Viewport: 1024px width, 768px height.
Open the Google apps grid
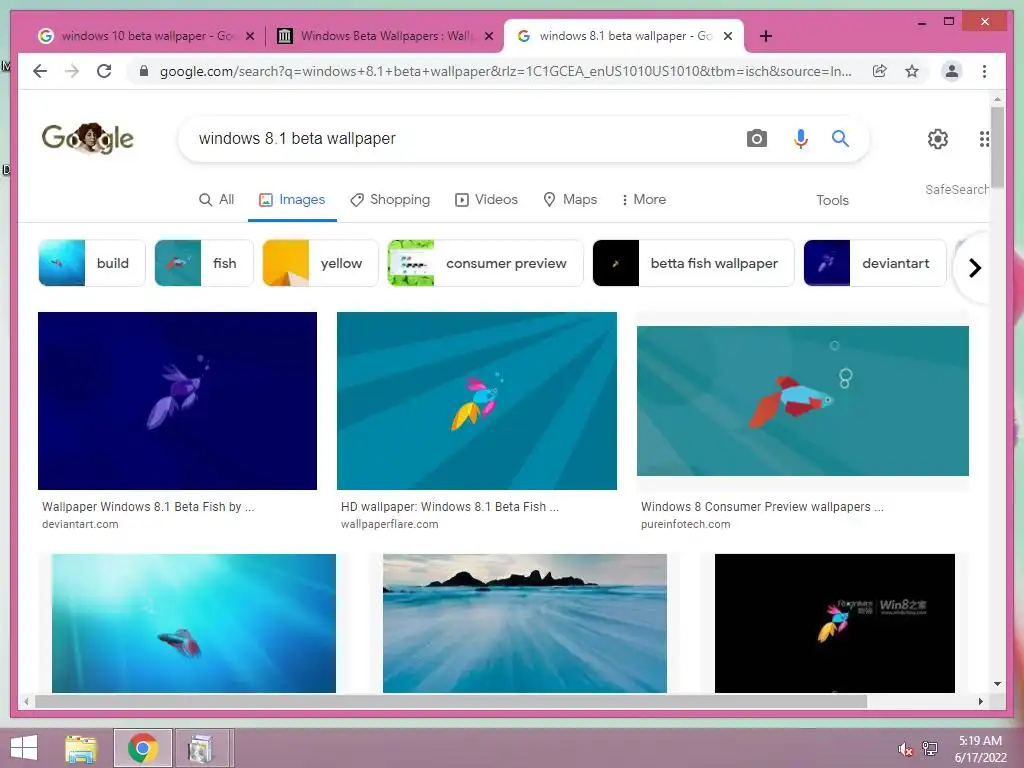(x=984, y=138)
